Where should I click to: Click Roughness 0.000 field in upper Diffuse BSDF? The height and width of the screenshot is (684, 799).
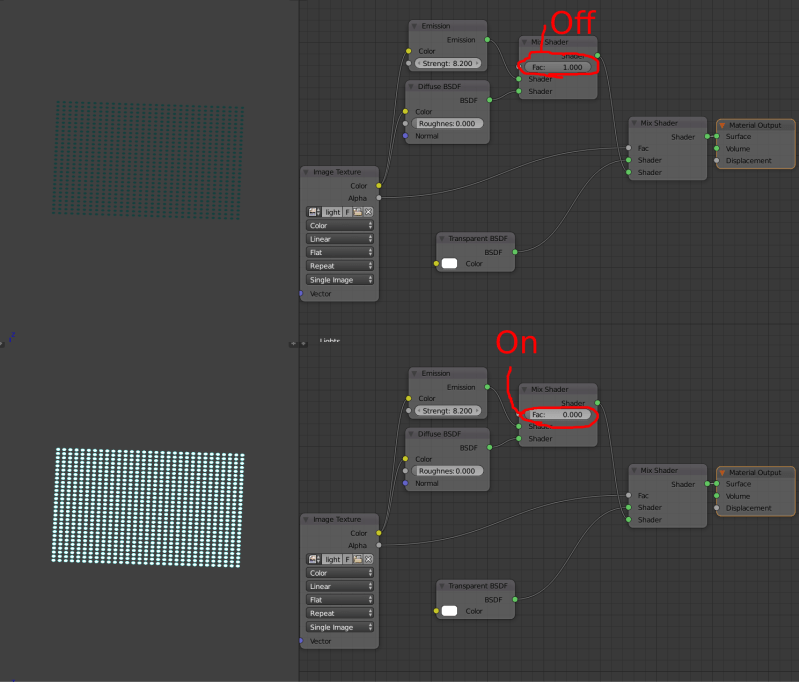447,123
